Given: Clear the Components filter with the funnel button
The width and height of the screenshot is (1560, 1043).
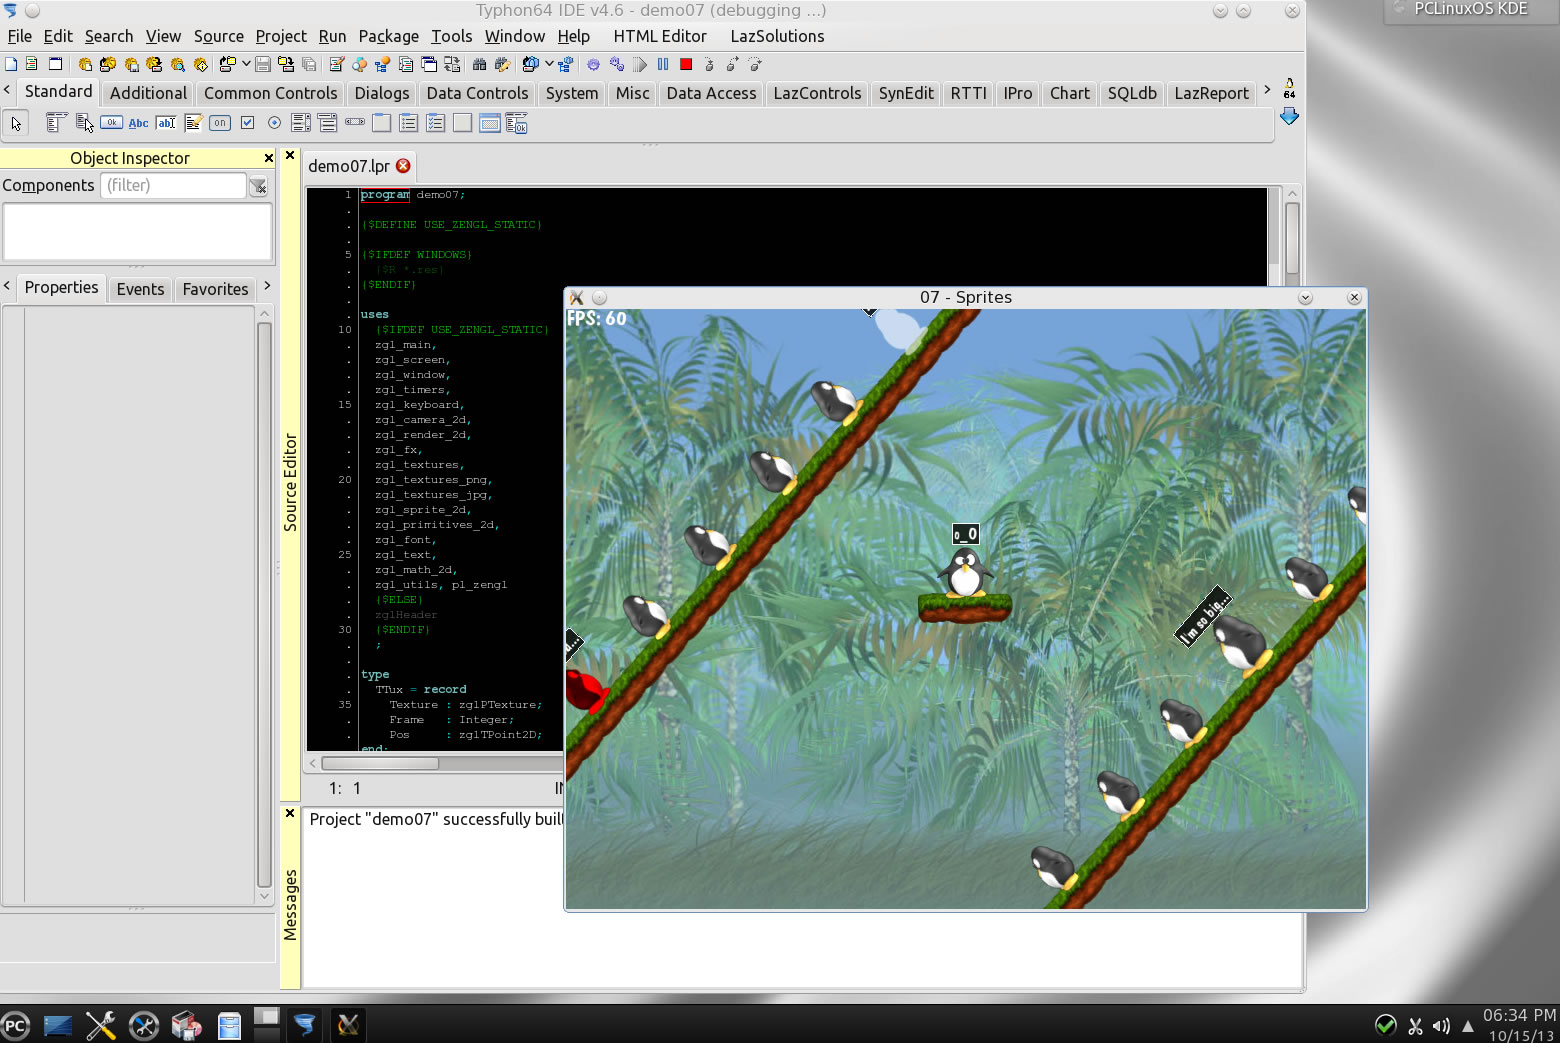Looking at the screenshot, I should [x=258, y=186].
